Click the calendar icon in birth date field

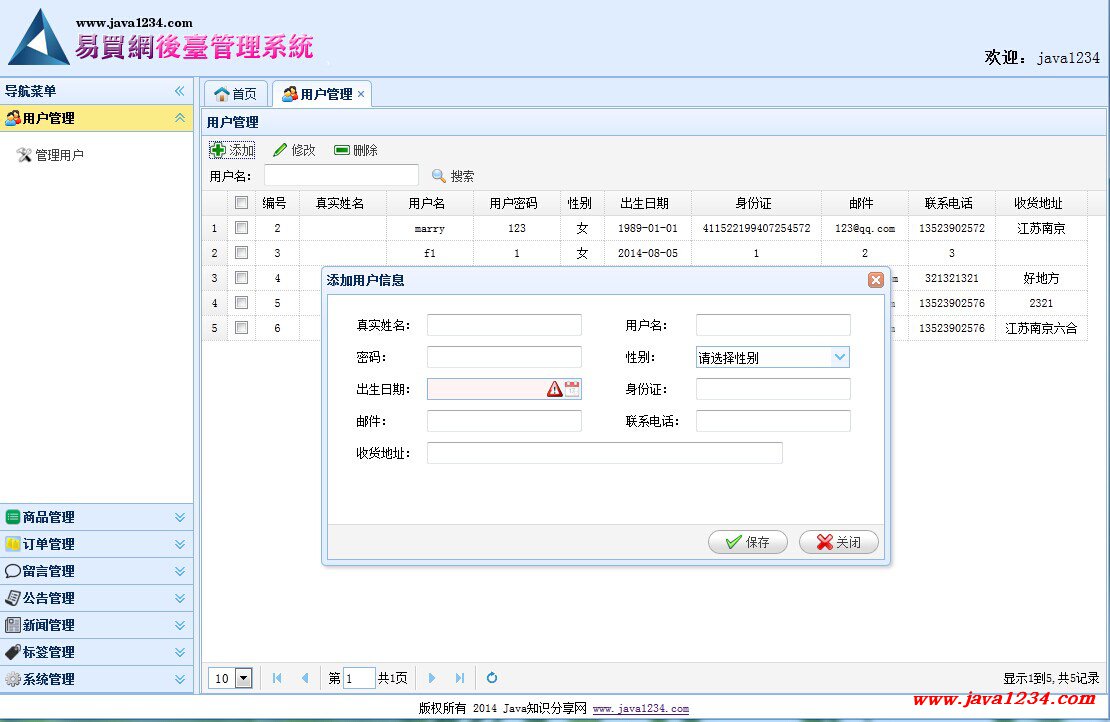tap(572, 389)
